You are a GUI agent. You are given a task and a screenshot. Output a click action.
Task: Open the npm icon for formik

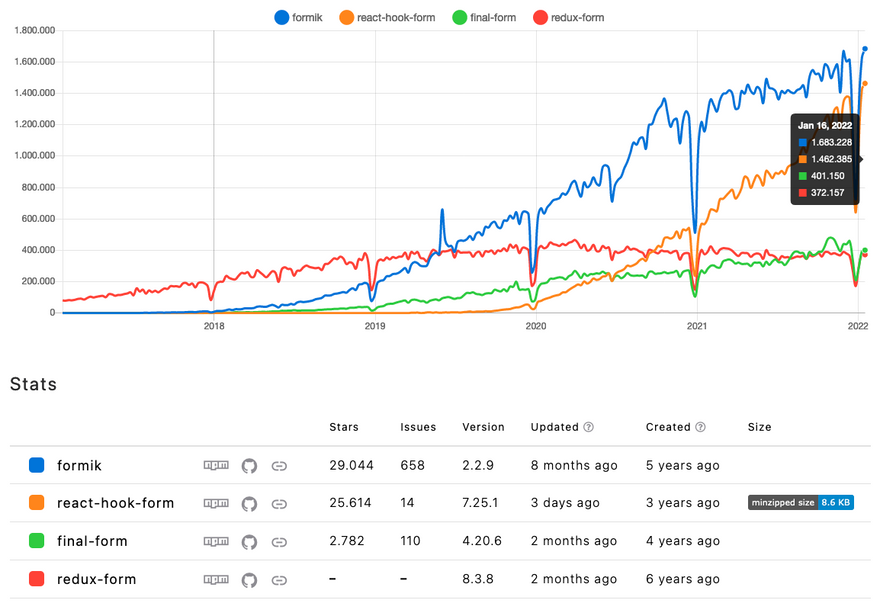tap(216, 465)
